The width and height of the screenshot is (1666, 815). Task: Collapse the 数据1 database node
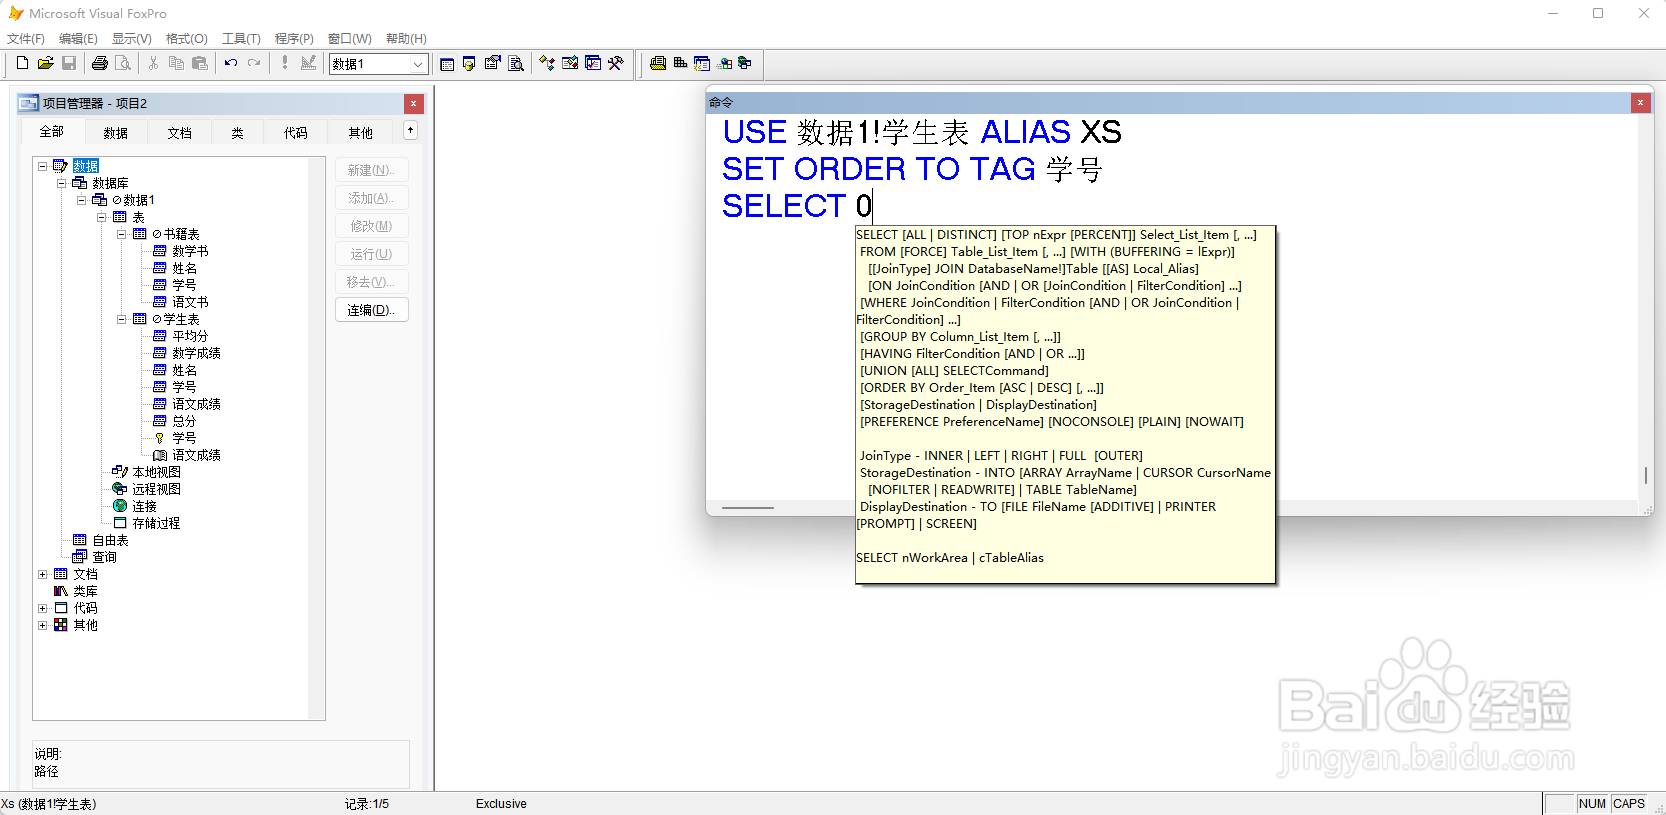(x=81, y=200)
